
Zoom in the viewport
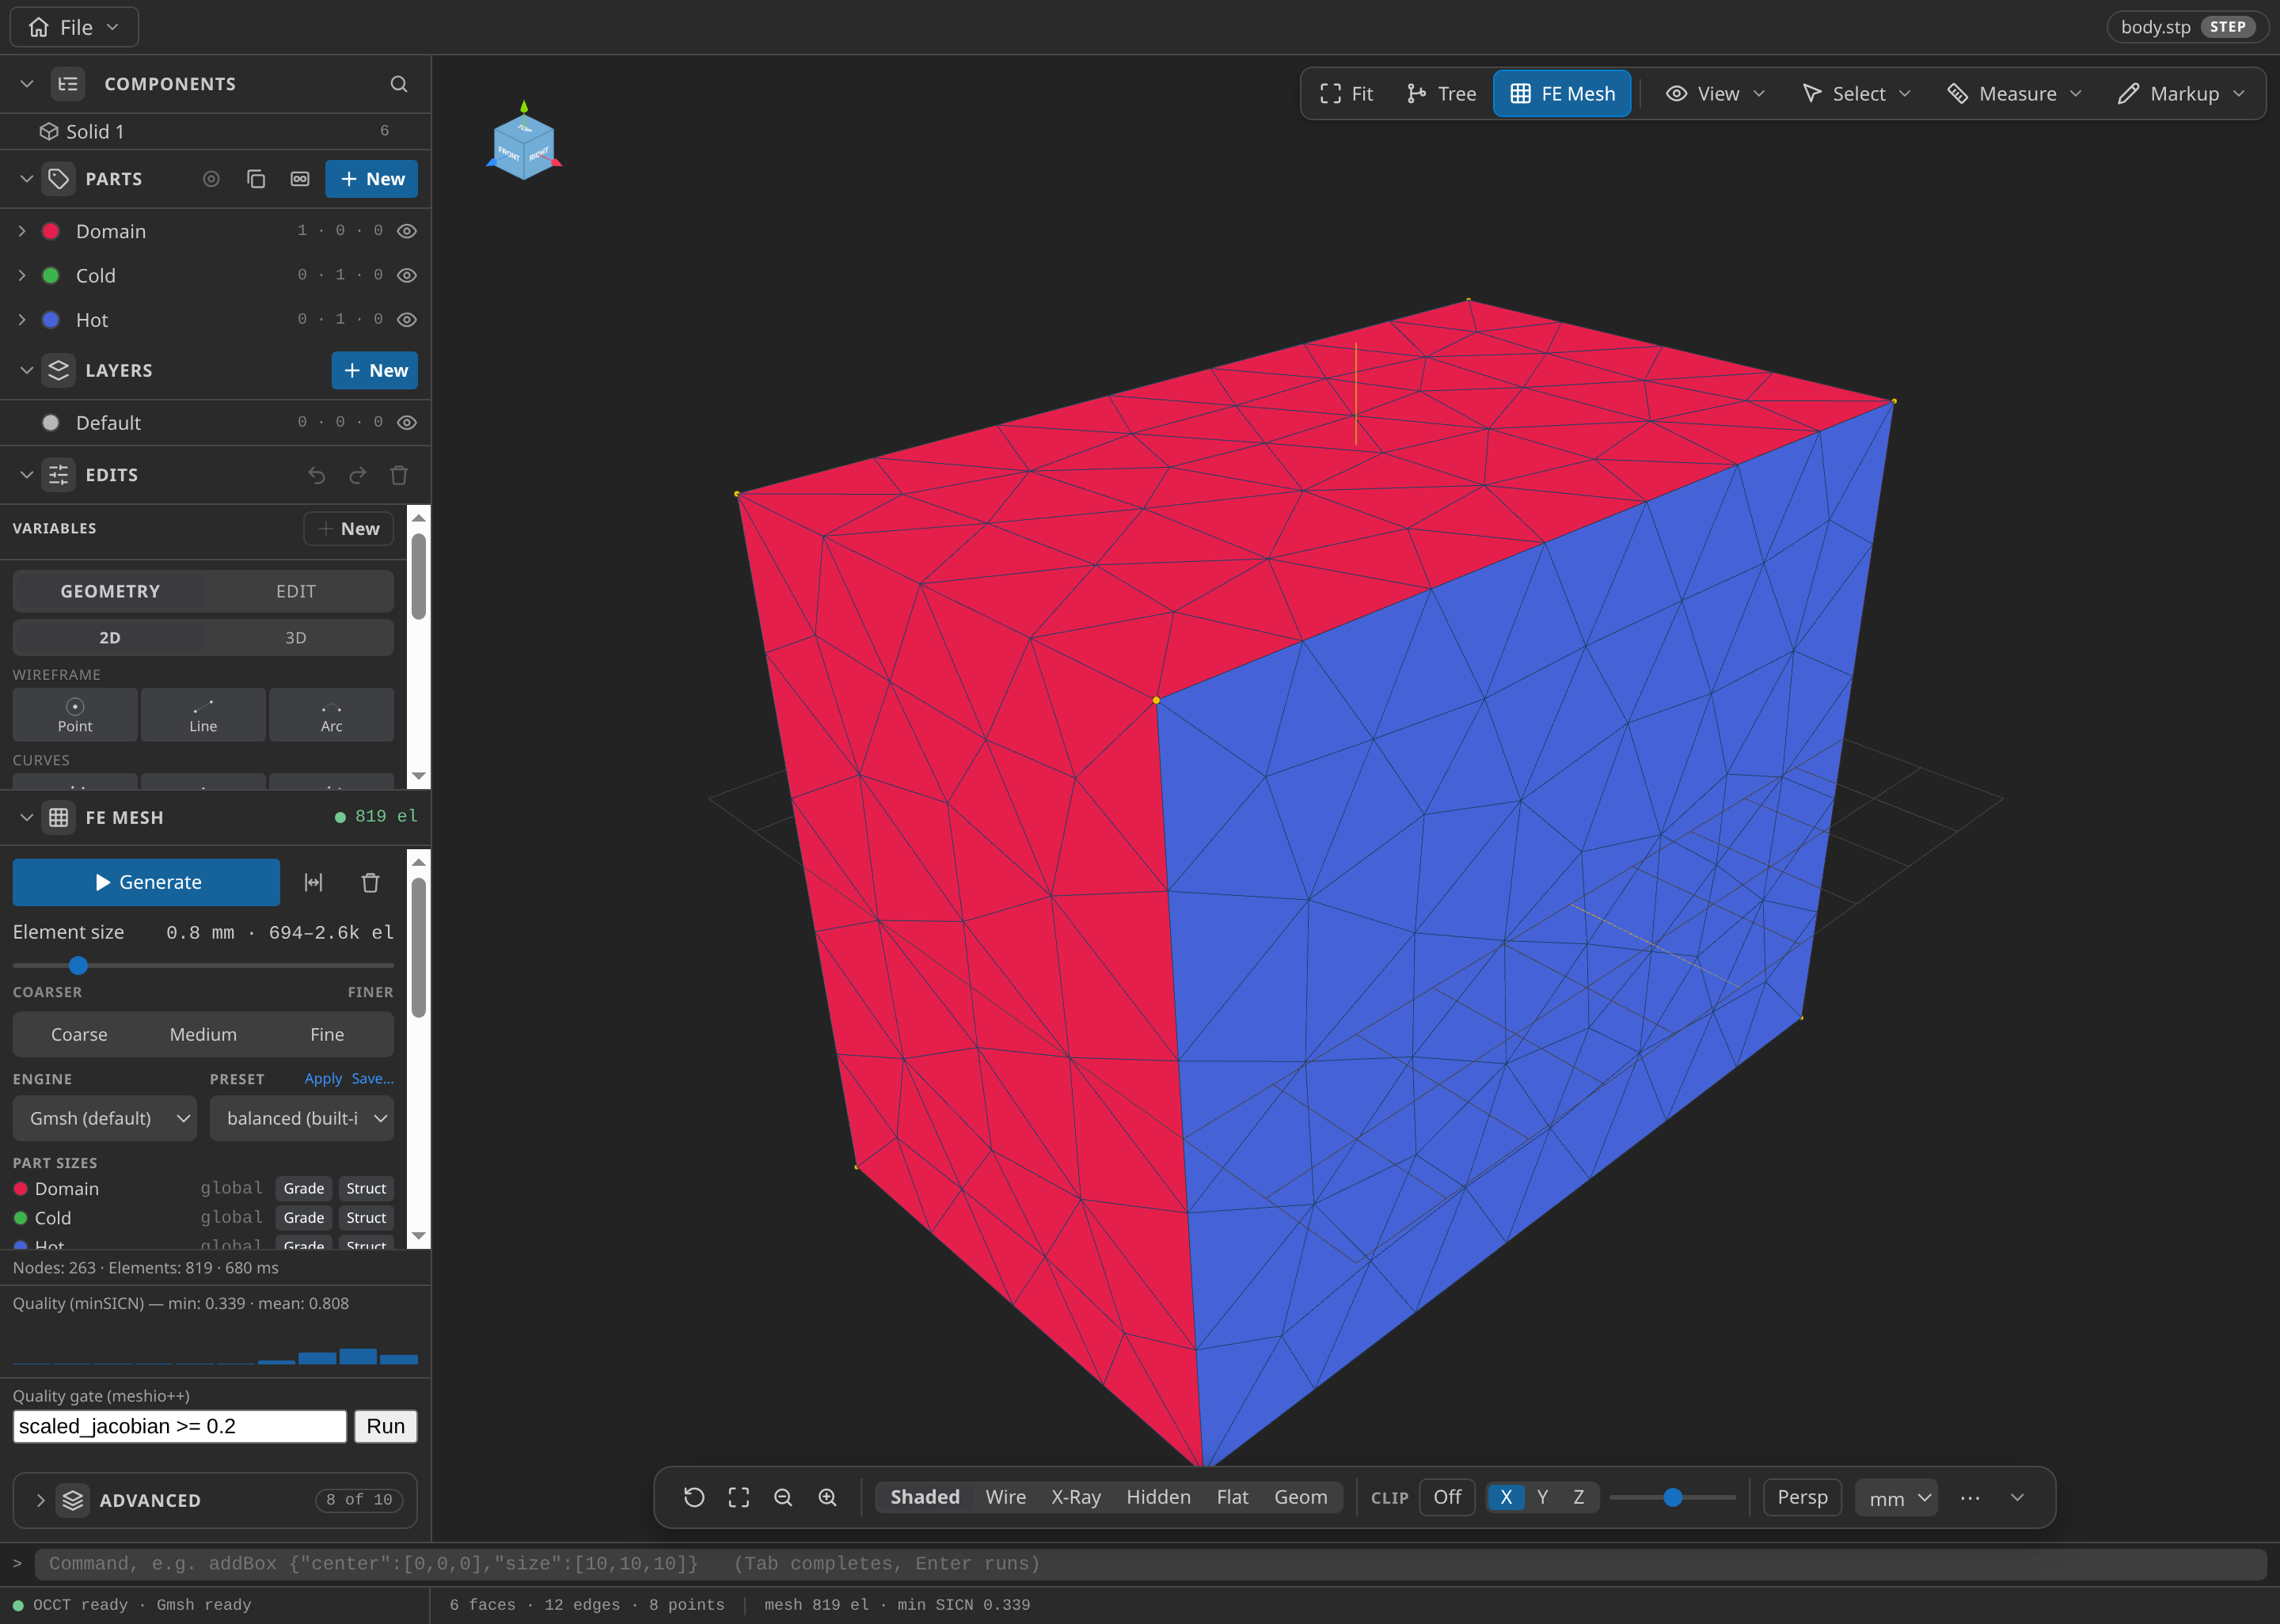[x=828, y=1497]
